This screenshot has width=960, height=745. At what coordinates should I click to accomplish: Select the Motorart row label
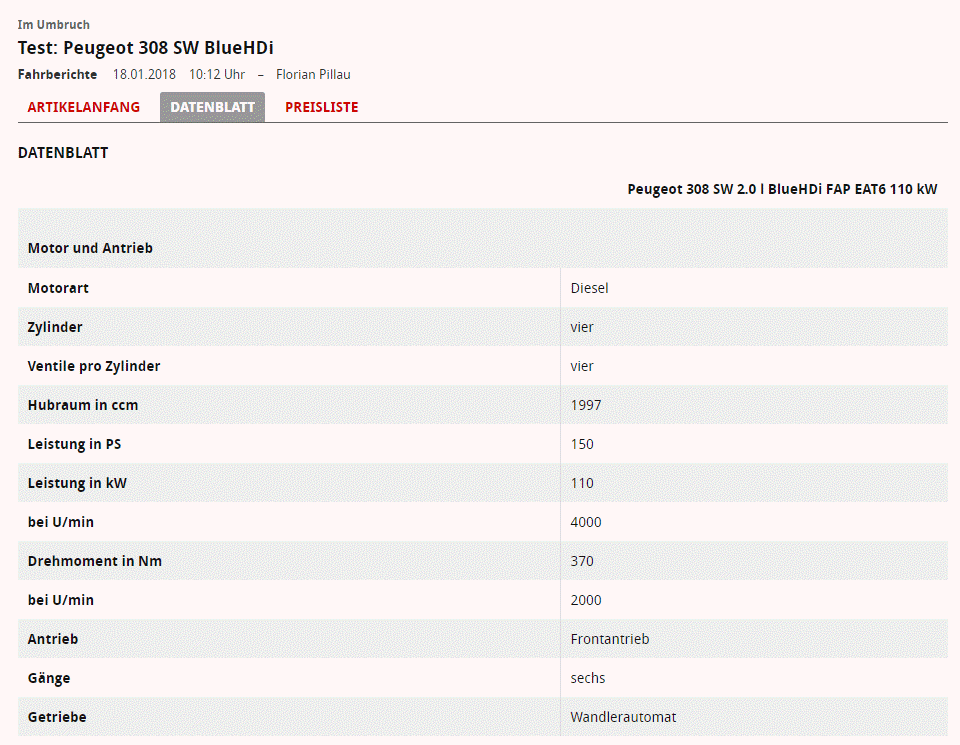(58, 288)
